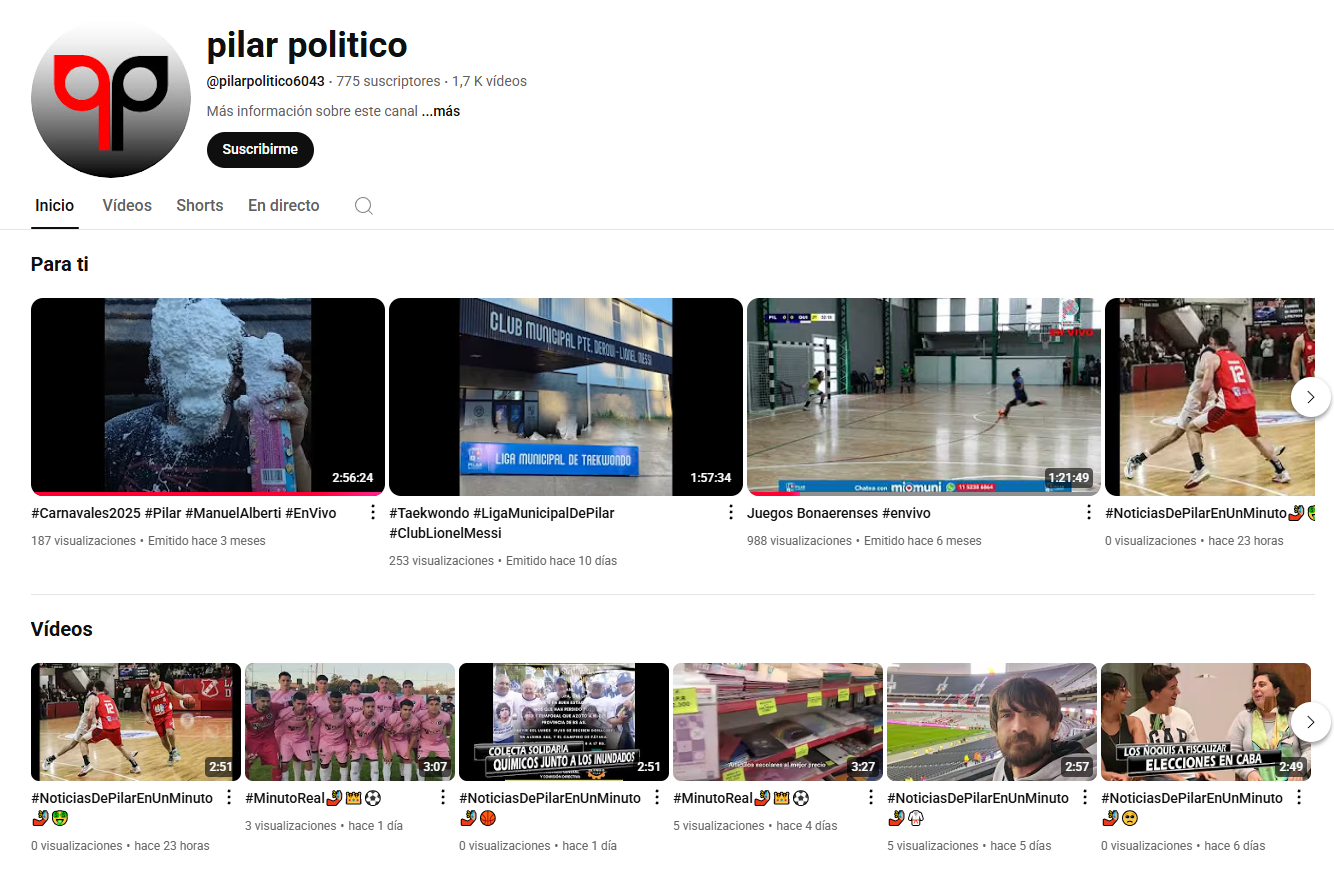Click the channel search magnifier icon
Screen dimensions: 1334x869
[x=364, y=206]
